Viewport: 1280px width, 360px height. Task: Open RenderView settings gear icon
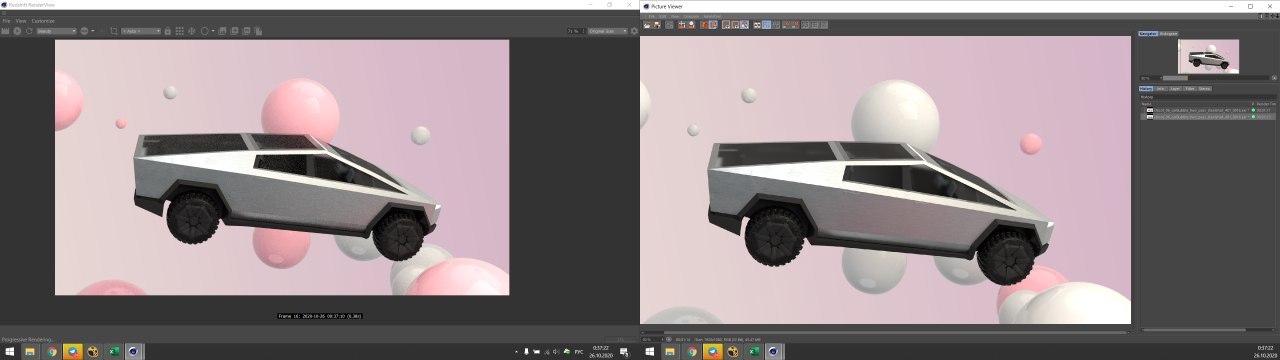[634, 31]
